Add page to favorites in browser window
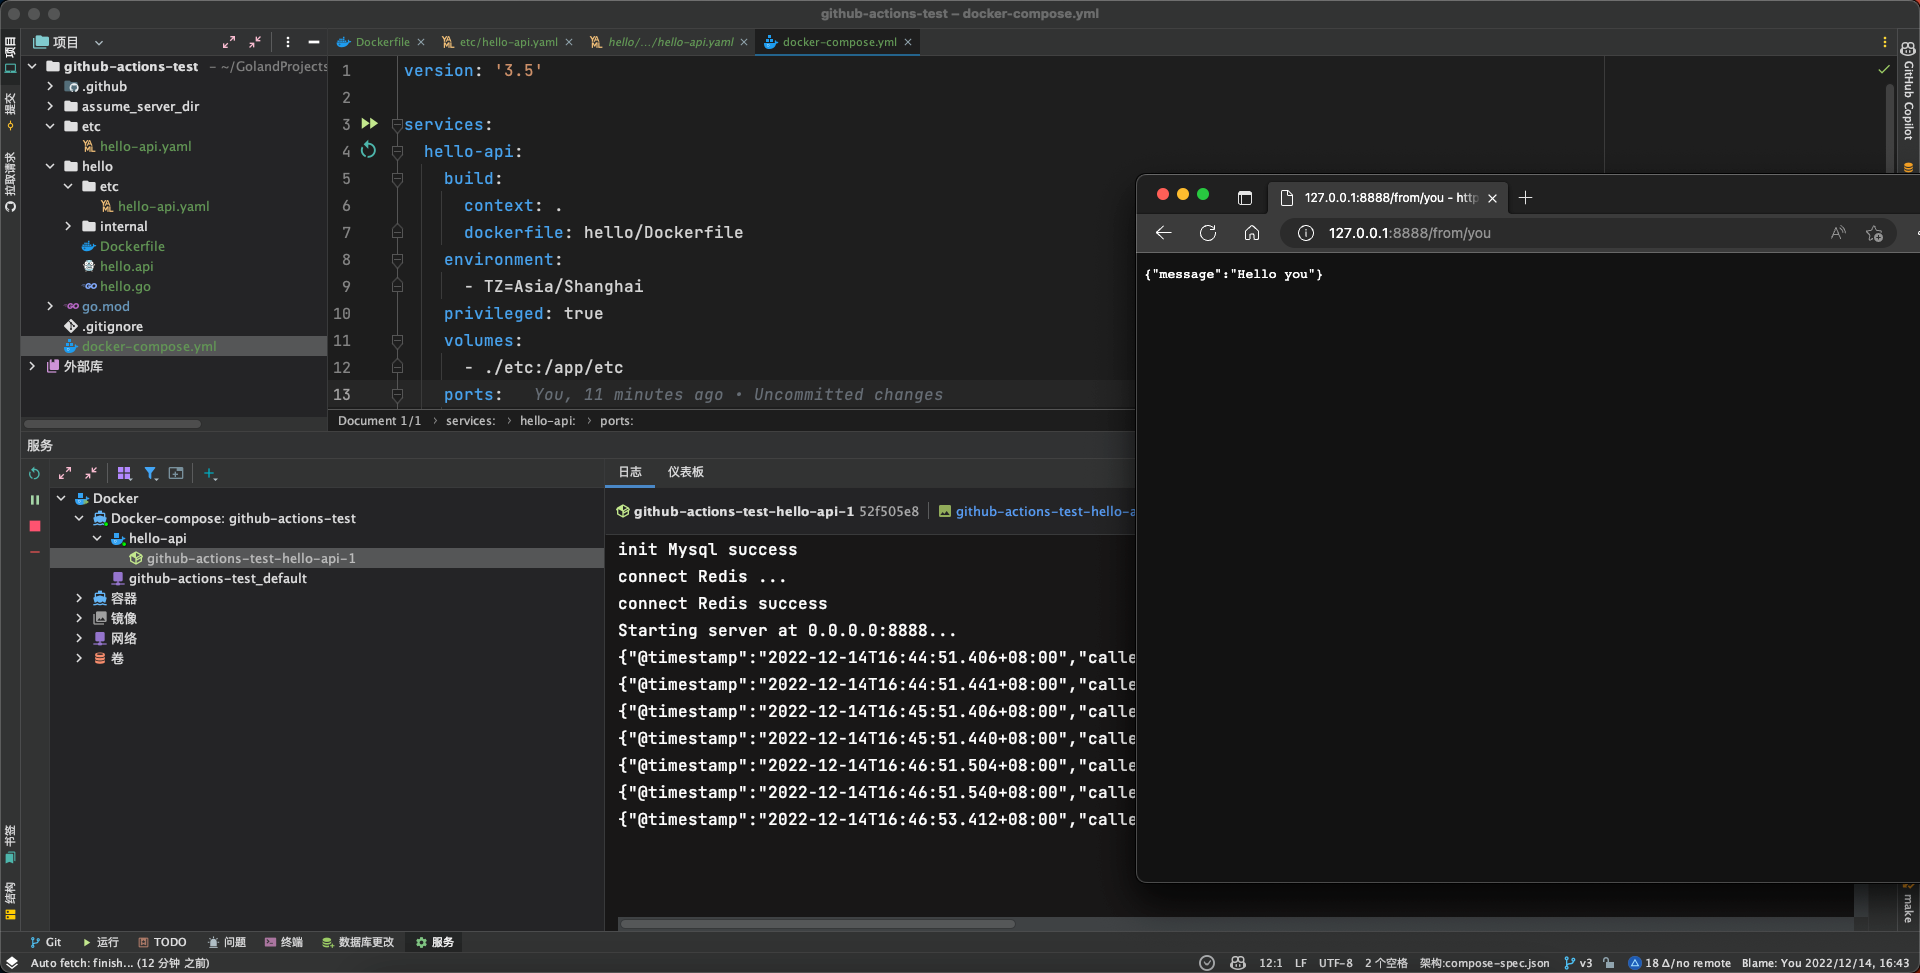The width and height of the screenshot is (1920, 973). coord(1874,233)
